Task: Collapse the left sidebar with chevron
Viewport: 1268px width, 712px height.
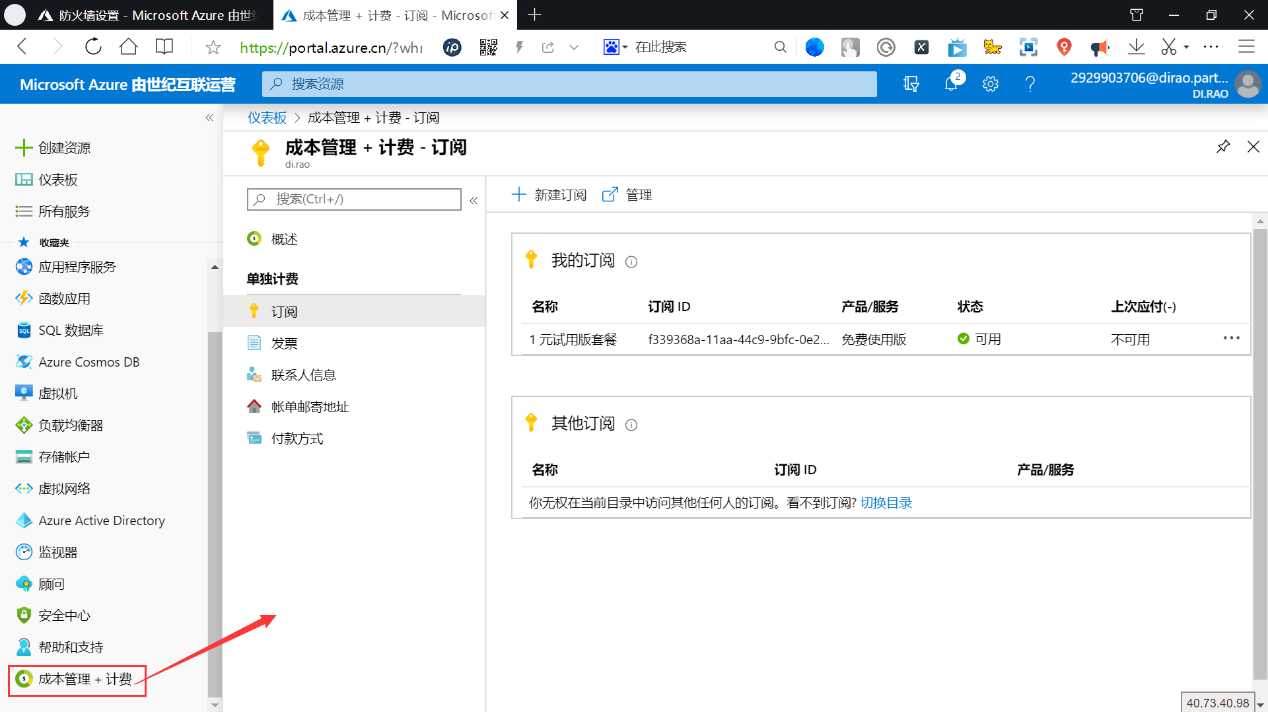Action: (x=209, y=118)
